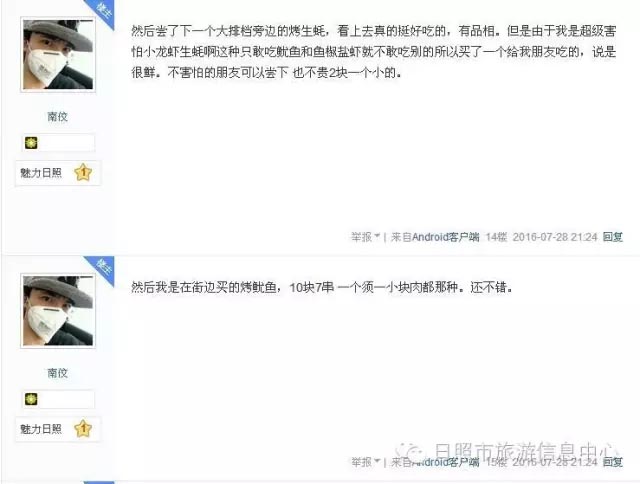Click the blue 楼主 ribbon on first post

click(x=102, y=11)
